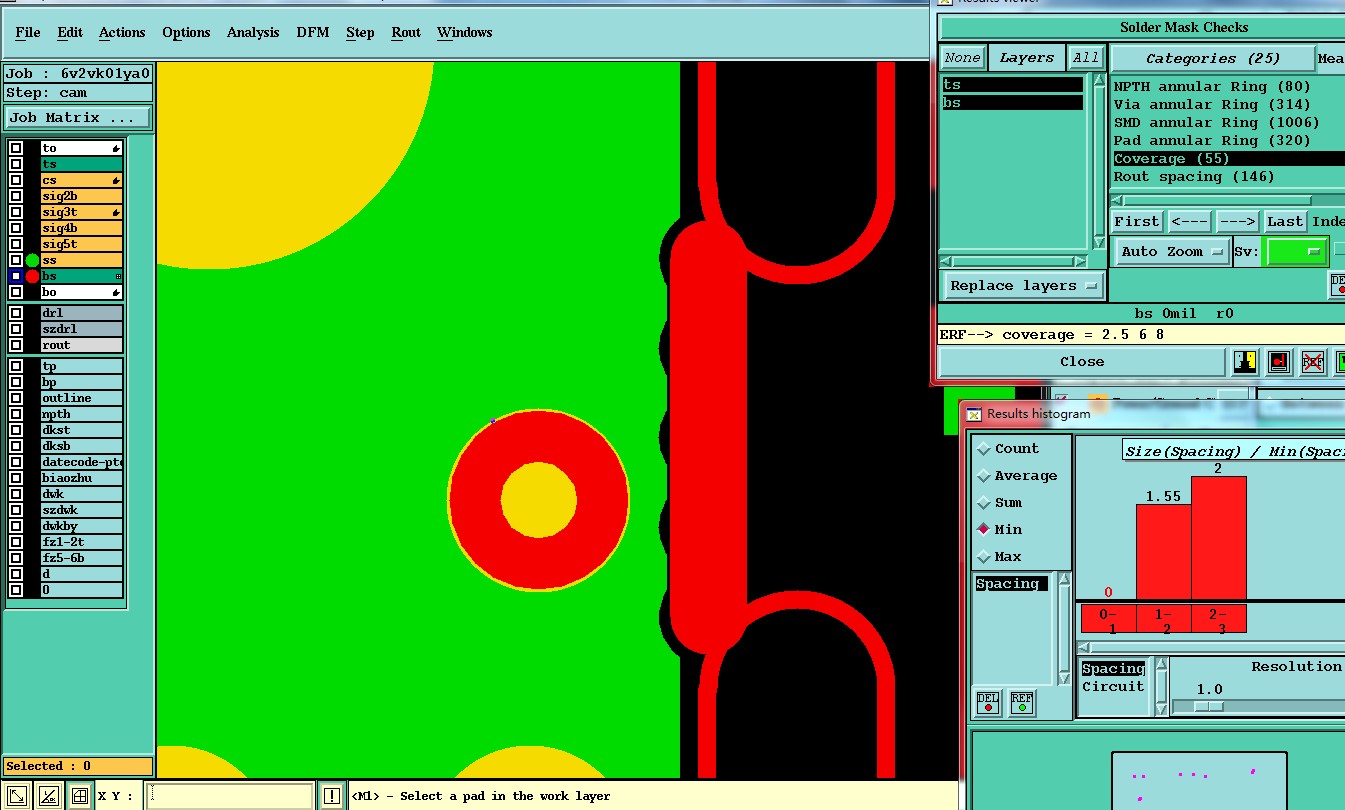Screen dimensions: 1345x810
Task: Click the small grid icon on the bs layer row
Action: pyautogui.click(x=118, y=276)
